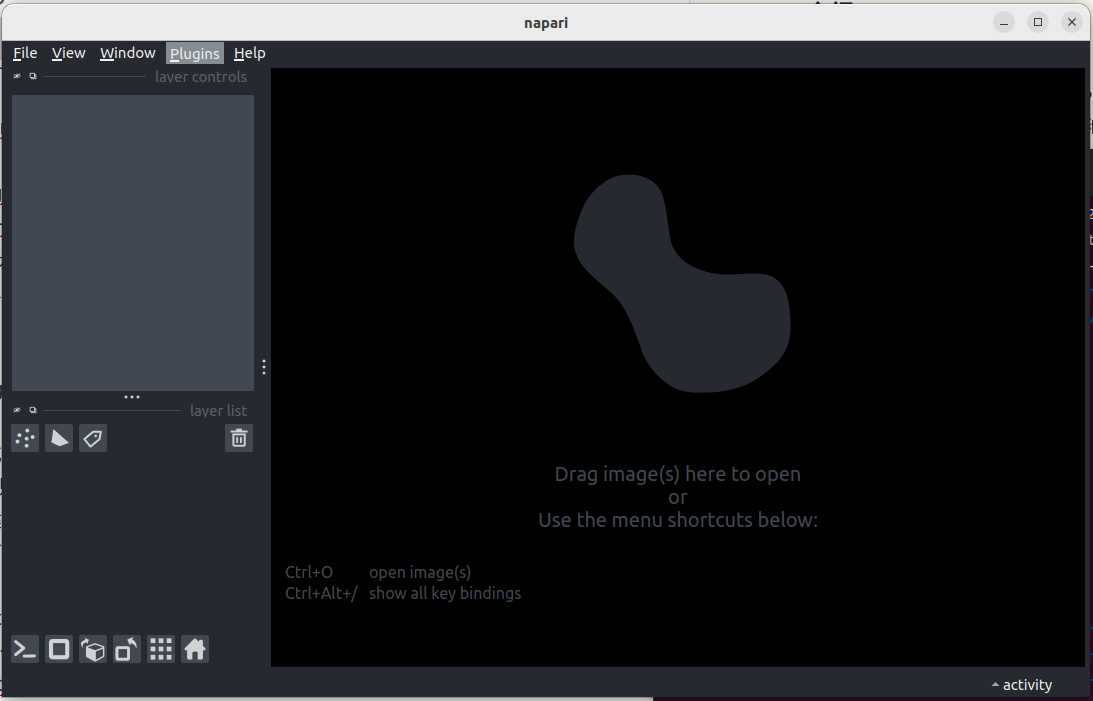The image size is (1093, 701).
Task: Open the Help menu
Action: (250, 53)
